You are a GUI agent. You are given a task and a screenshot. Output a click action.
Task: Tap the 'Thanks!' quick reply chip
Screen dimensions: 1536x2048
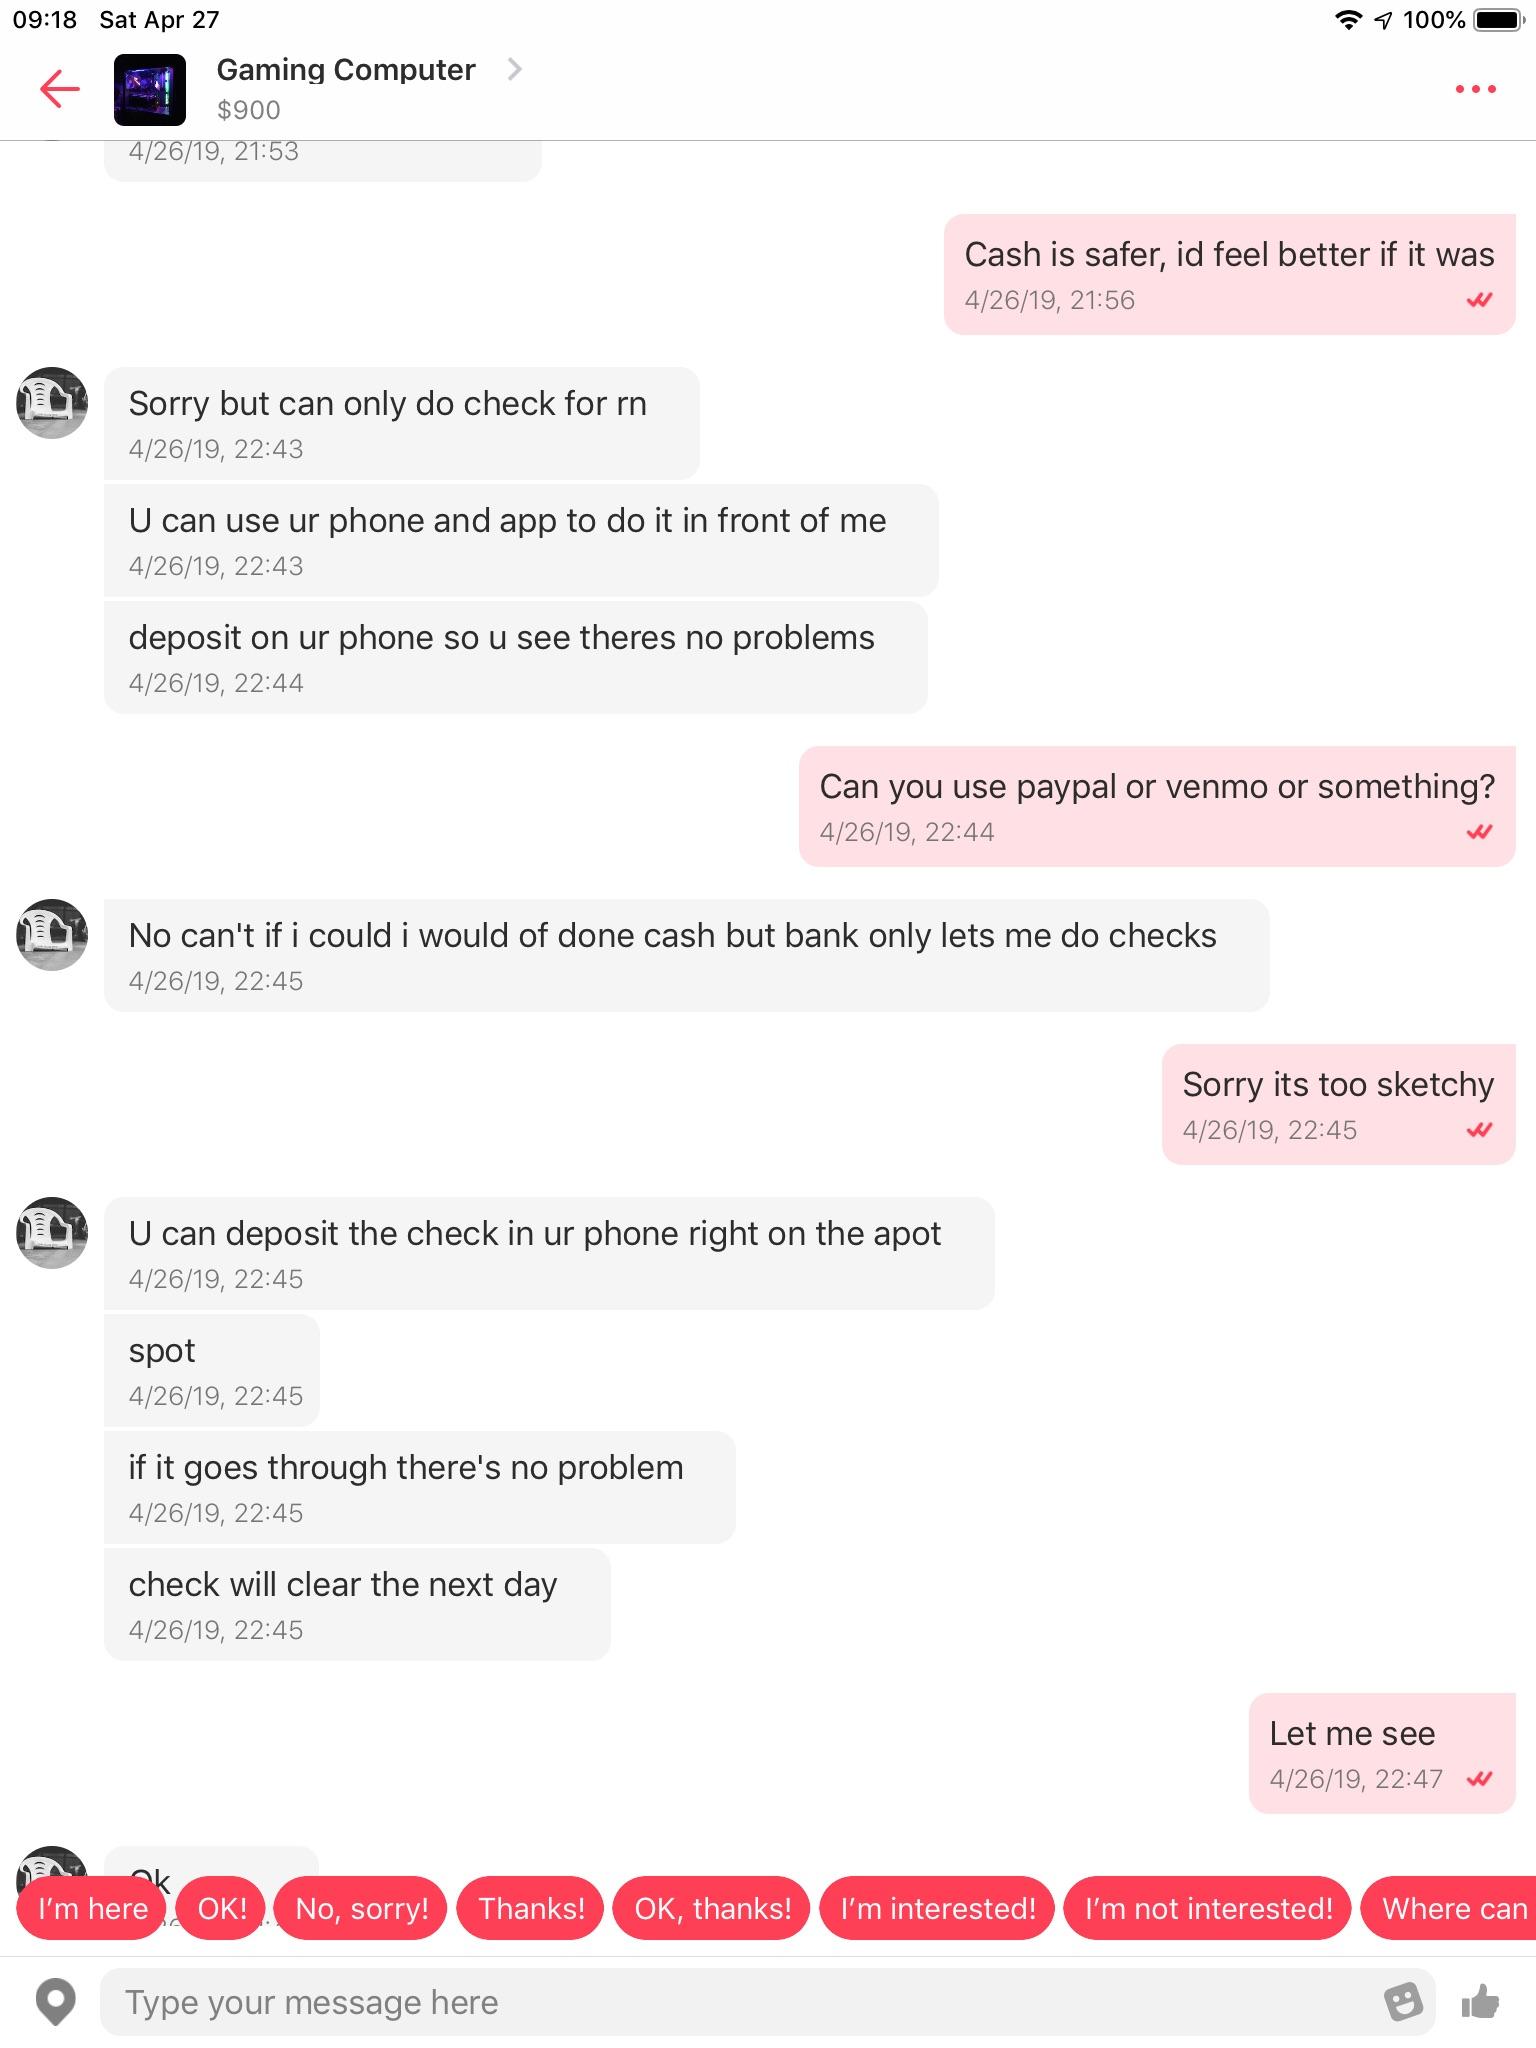530,1908
